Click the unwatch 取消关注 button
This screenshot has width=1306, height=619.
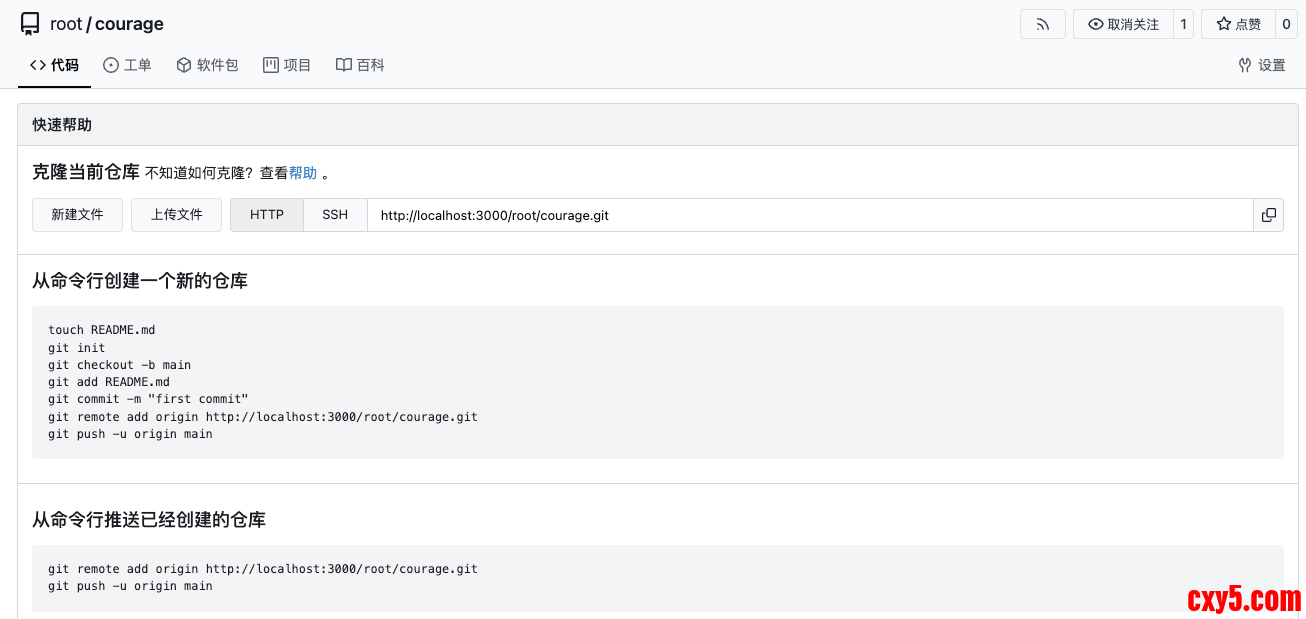tap(1123, 24)
